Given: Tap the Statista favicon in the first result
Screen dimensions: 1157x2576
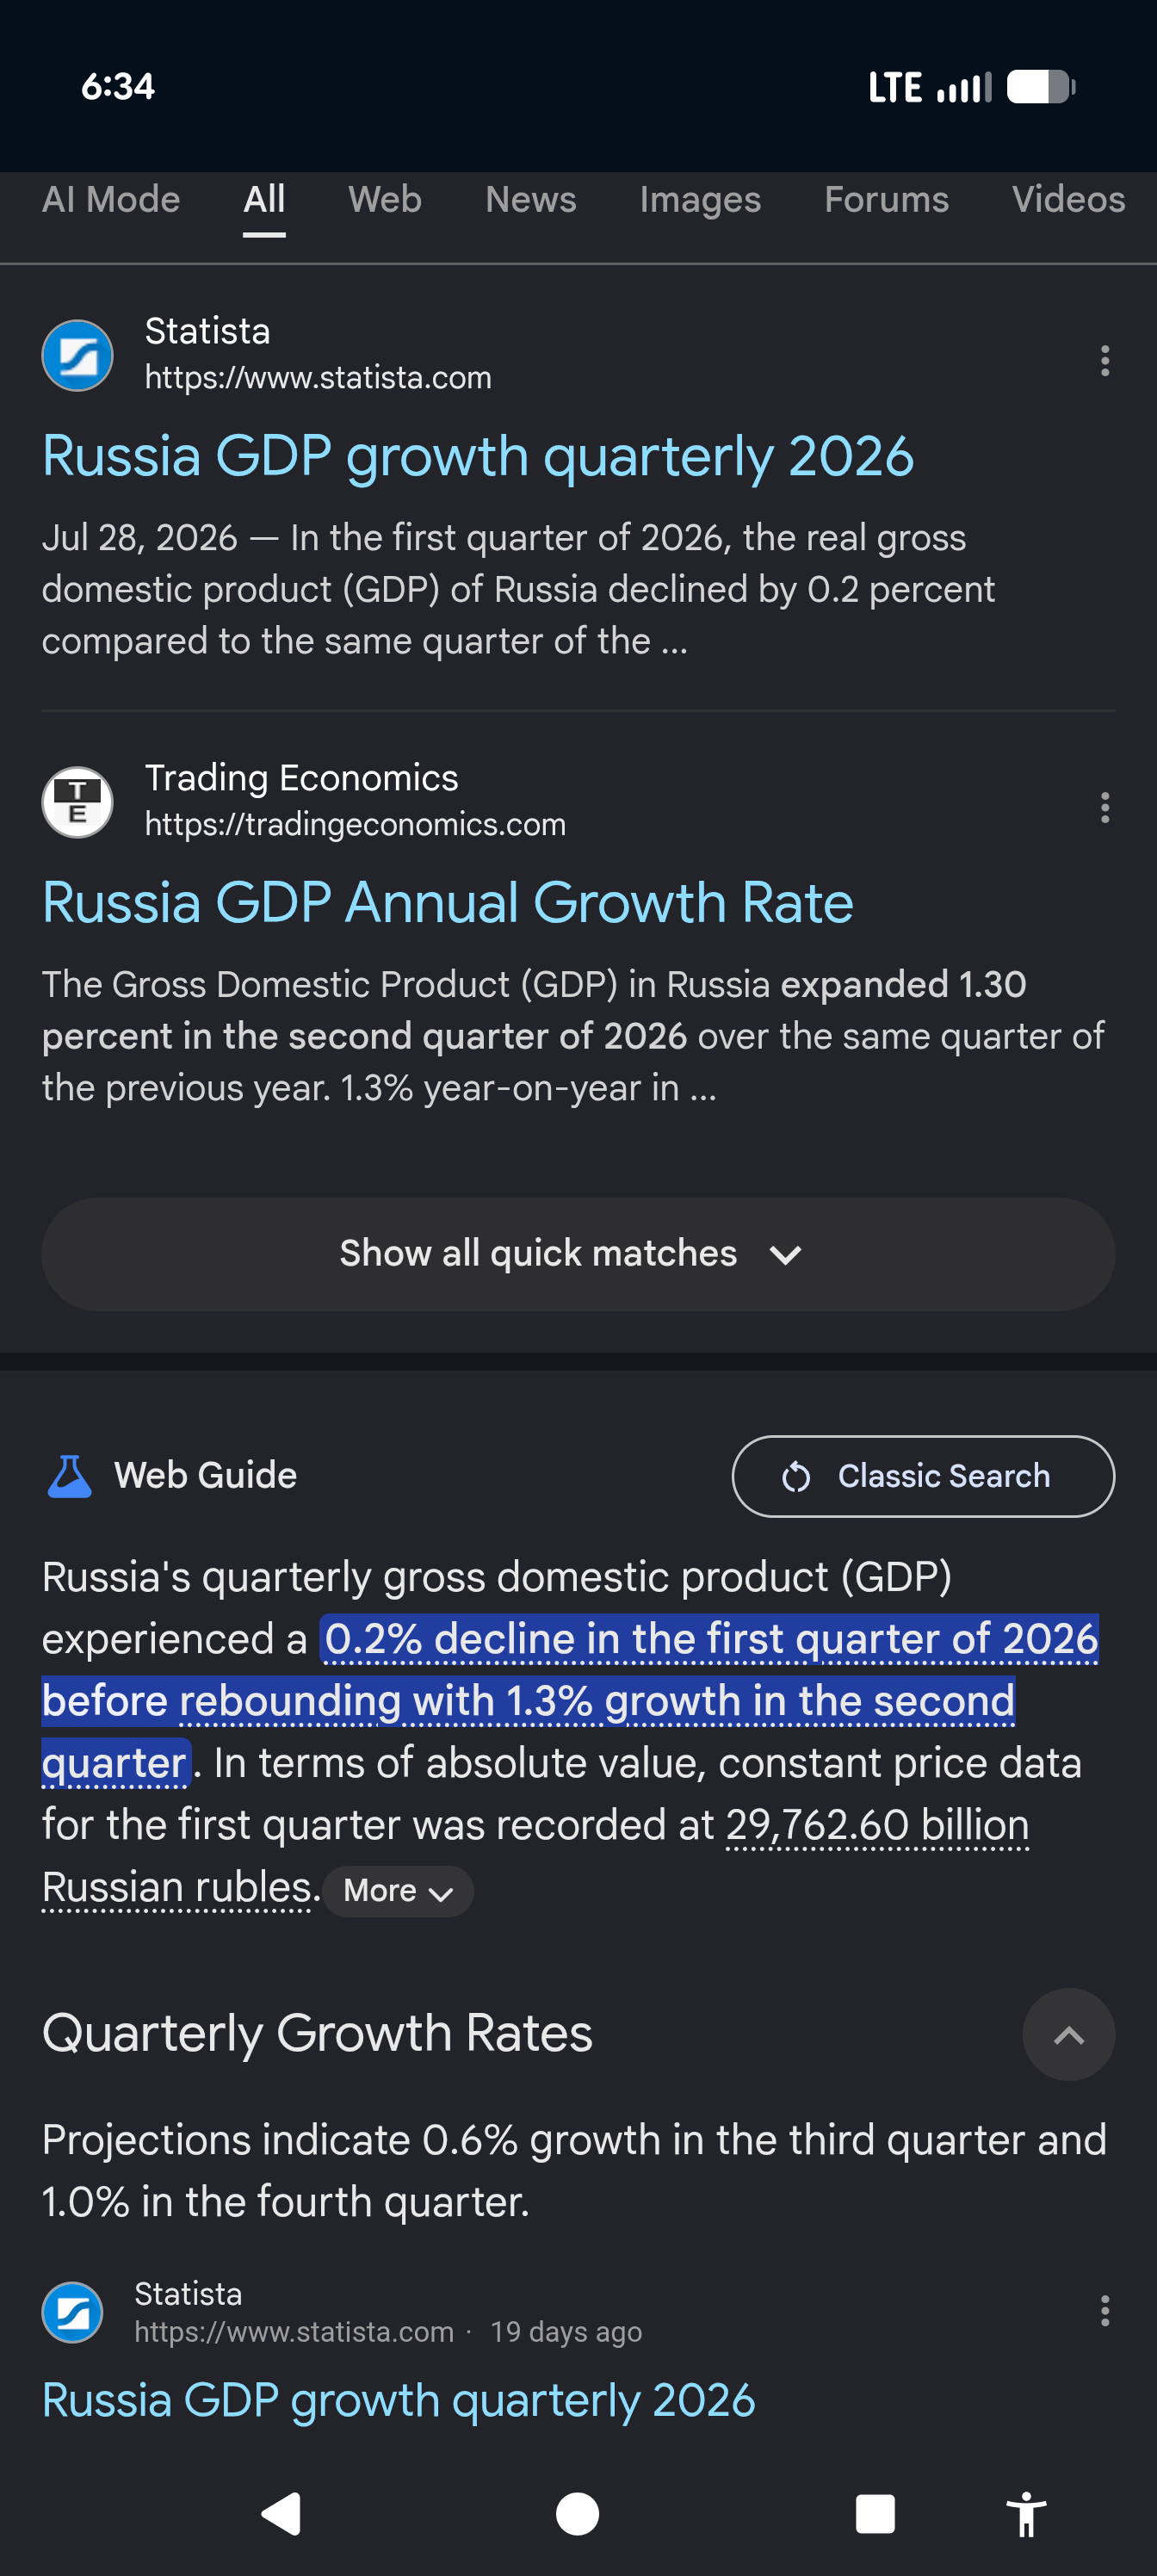Looking at the screenshot, I should 77,355.
